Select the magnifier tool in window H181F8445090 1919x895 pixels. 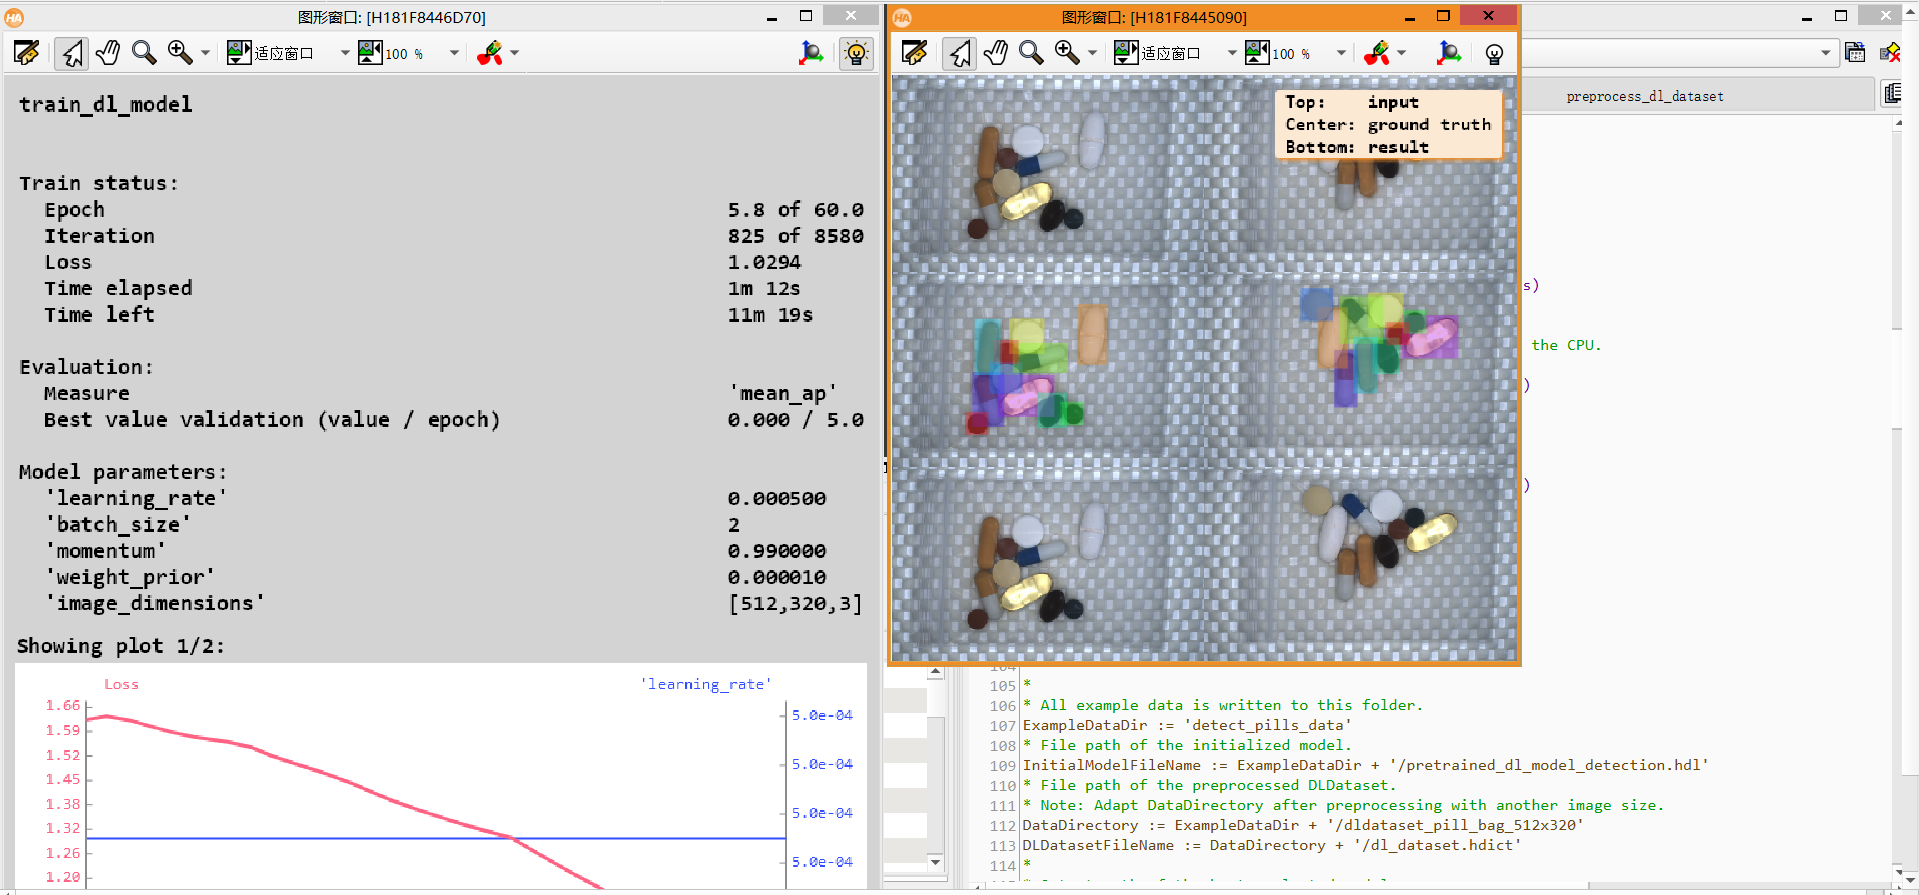[1031, 53]
